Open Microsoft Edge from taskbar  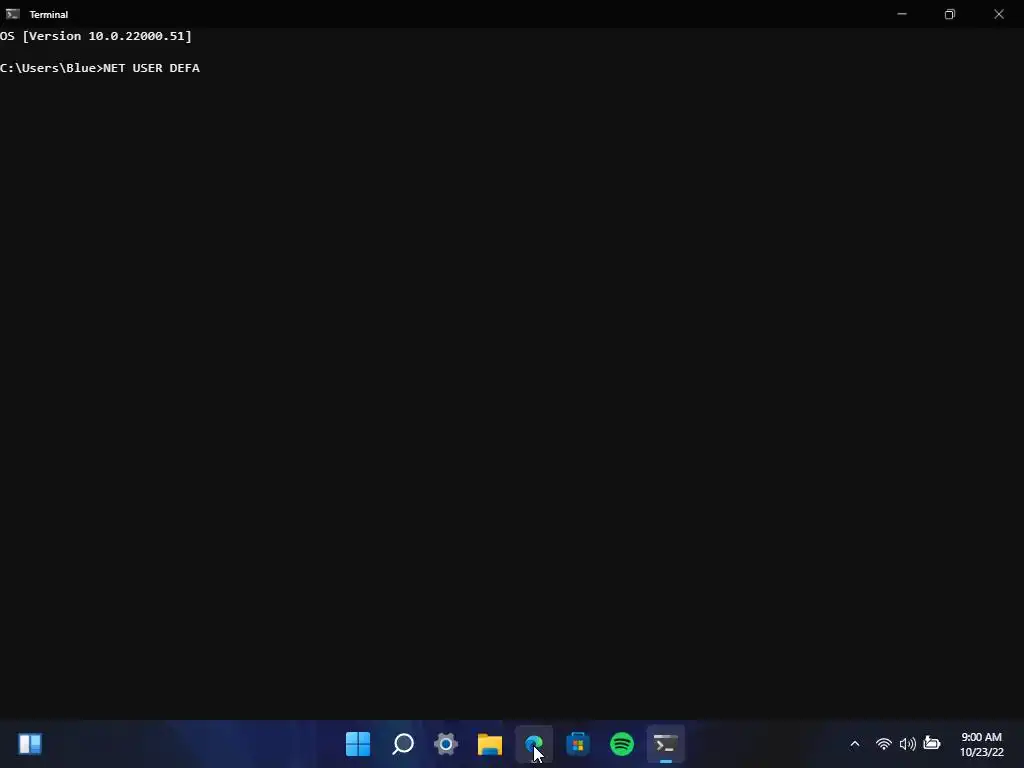(534, 744)
